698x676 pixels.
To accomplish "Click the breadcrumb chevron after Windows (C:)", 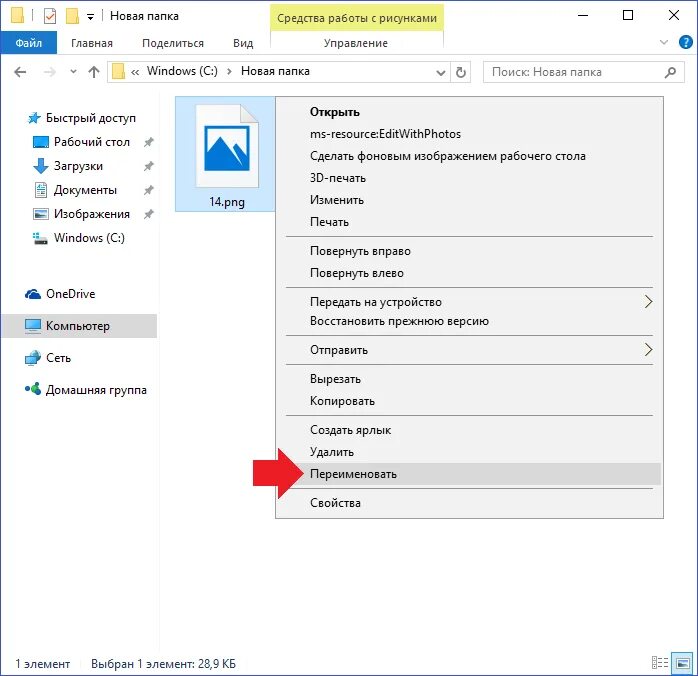I will (x=229, y=72).
